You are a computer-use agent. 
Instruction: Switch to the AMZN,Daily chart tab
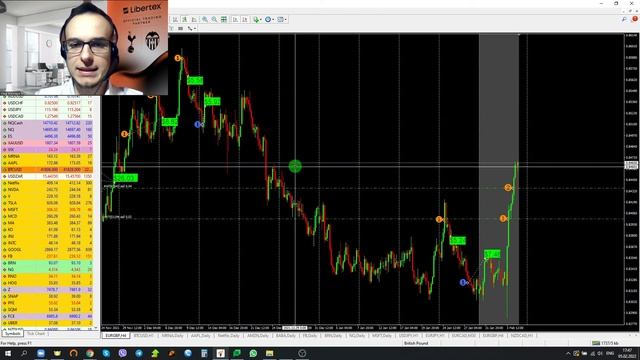coord(258,336)
